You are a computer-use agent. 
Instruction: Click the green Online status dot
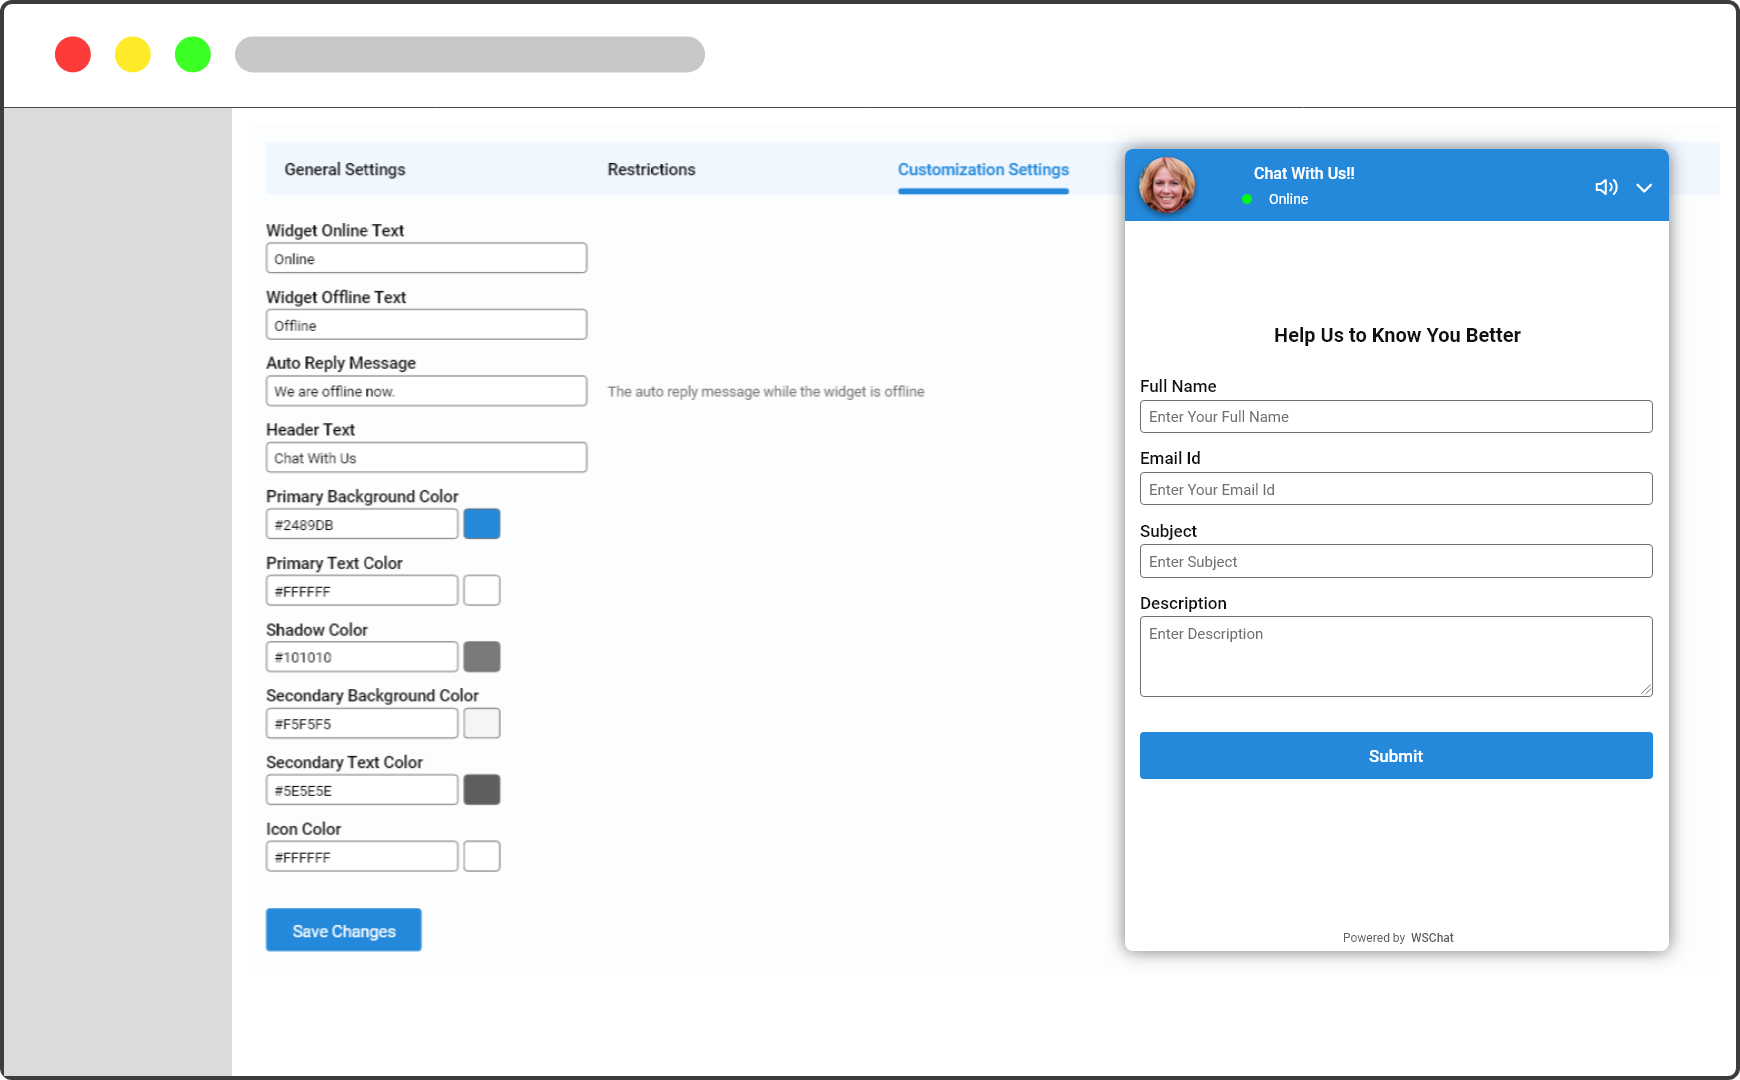(x=1247, y=199)
